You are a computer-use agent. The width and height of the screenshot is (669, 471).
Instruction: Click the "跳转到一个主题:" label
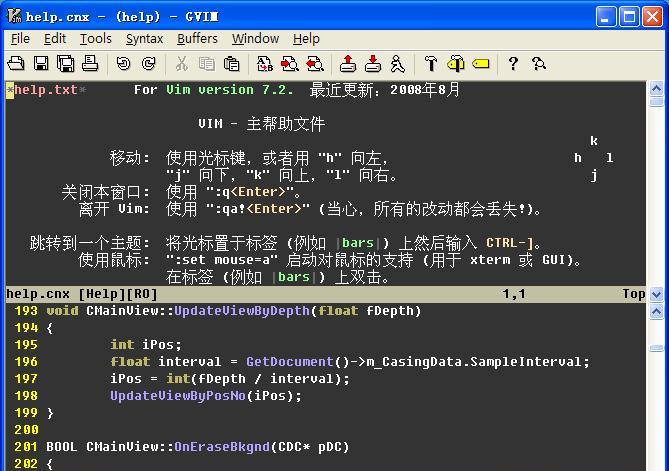(90, 243)
